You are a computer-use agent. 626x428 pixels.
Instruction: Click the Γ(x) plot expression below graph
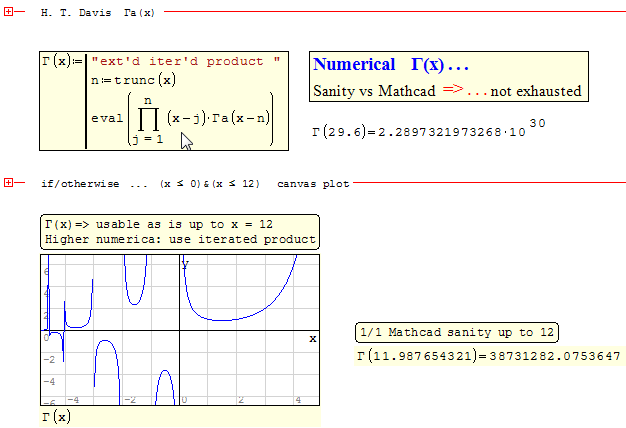pos(56,416)
